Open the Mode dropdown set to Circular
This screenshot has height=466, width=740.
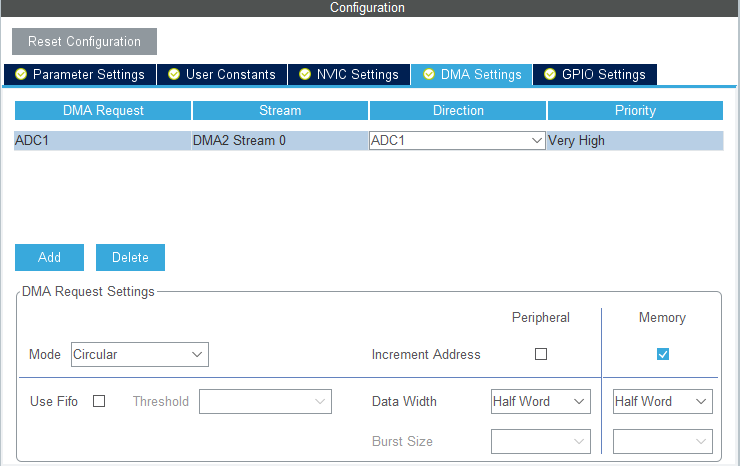140,355
